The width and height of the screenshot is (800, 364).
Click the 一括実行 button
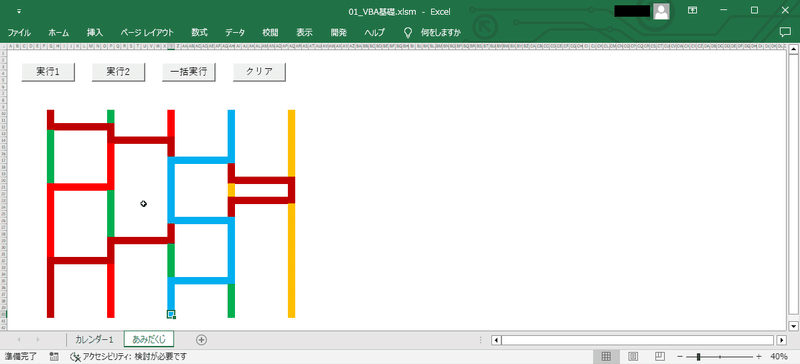189,72
